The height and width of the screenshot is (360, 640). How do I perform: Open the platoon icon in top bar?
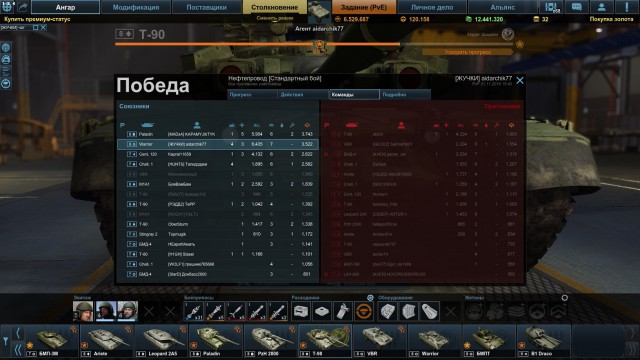point(551,7)
